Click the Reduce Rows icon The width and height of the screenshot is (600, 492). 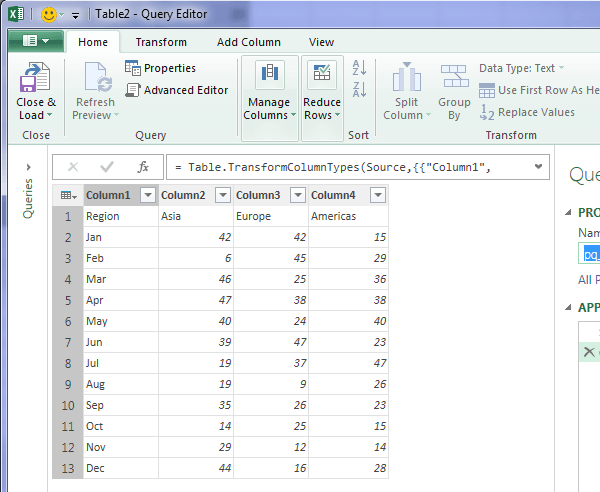click(322, 73)
